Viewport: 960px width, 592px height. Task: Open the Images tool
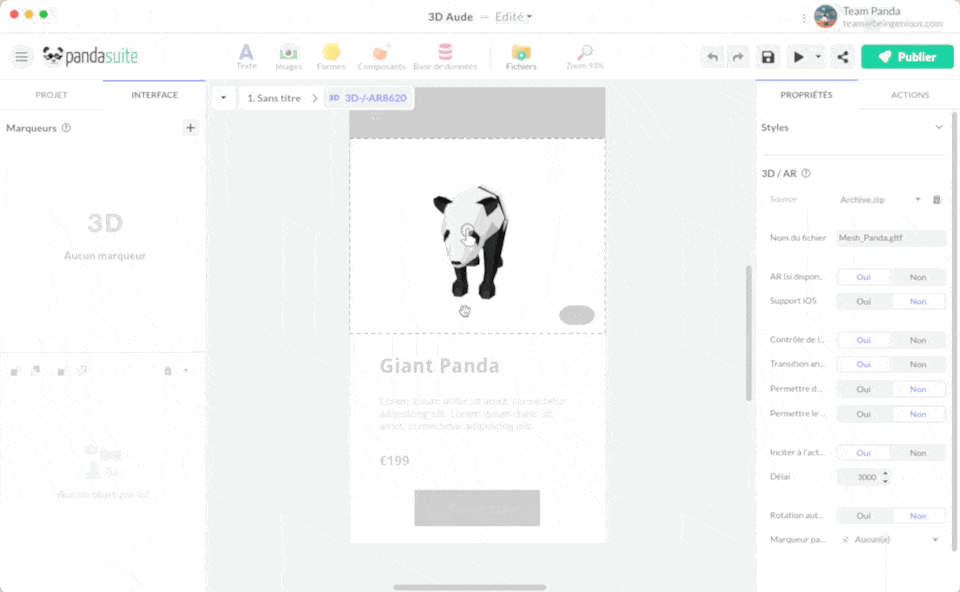pyautogui.click(x=288, y=56)
